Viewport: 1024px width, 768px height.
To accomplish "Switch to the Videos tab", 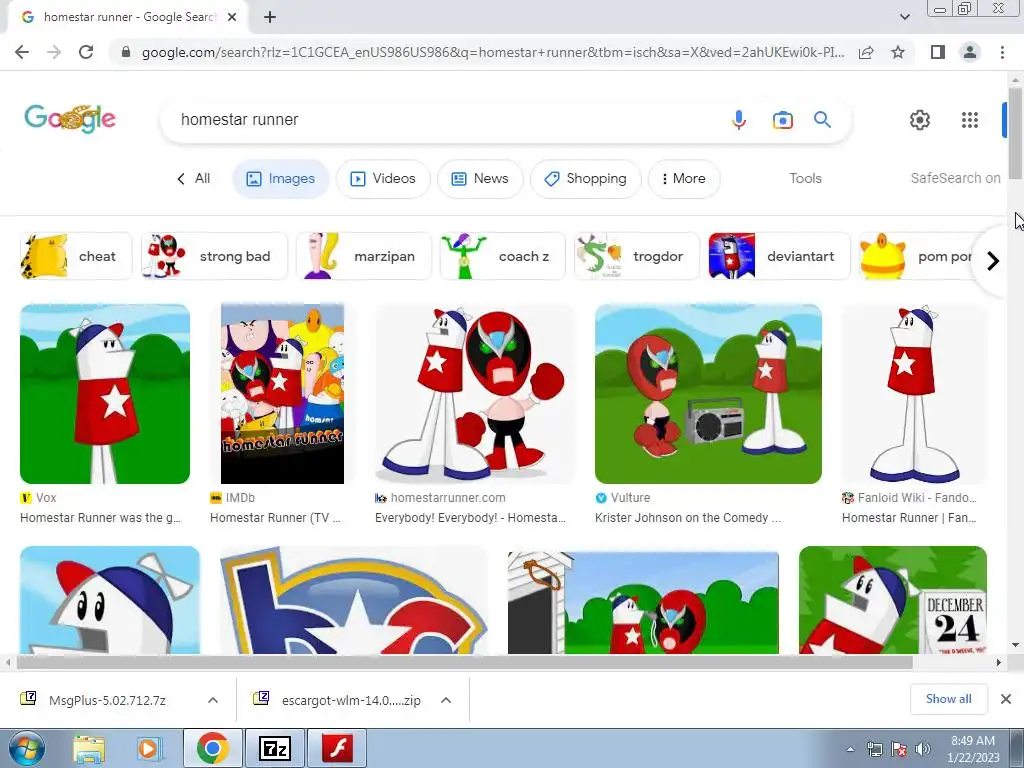I will coord(383,178).
